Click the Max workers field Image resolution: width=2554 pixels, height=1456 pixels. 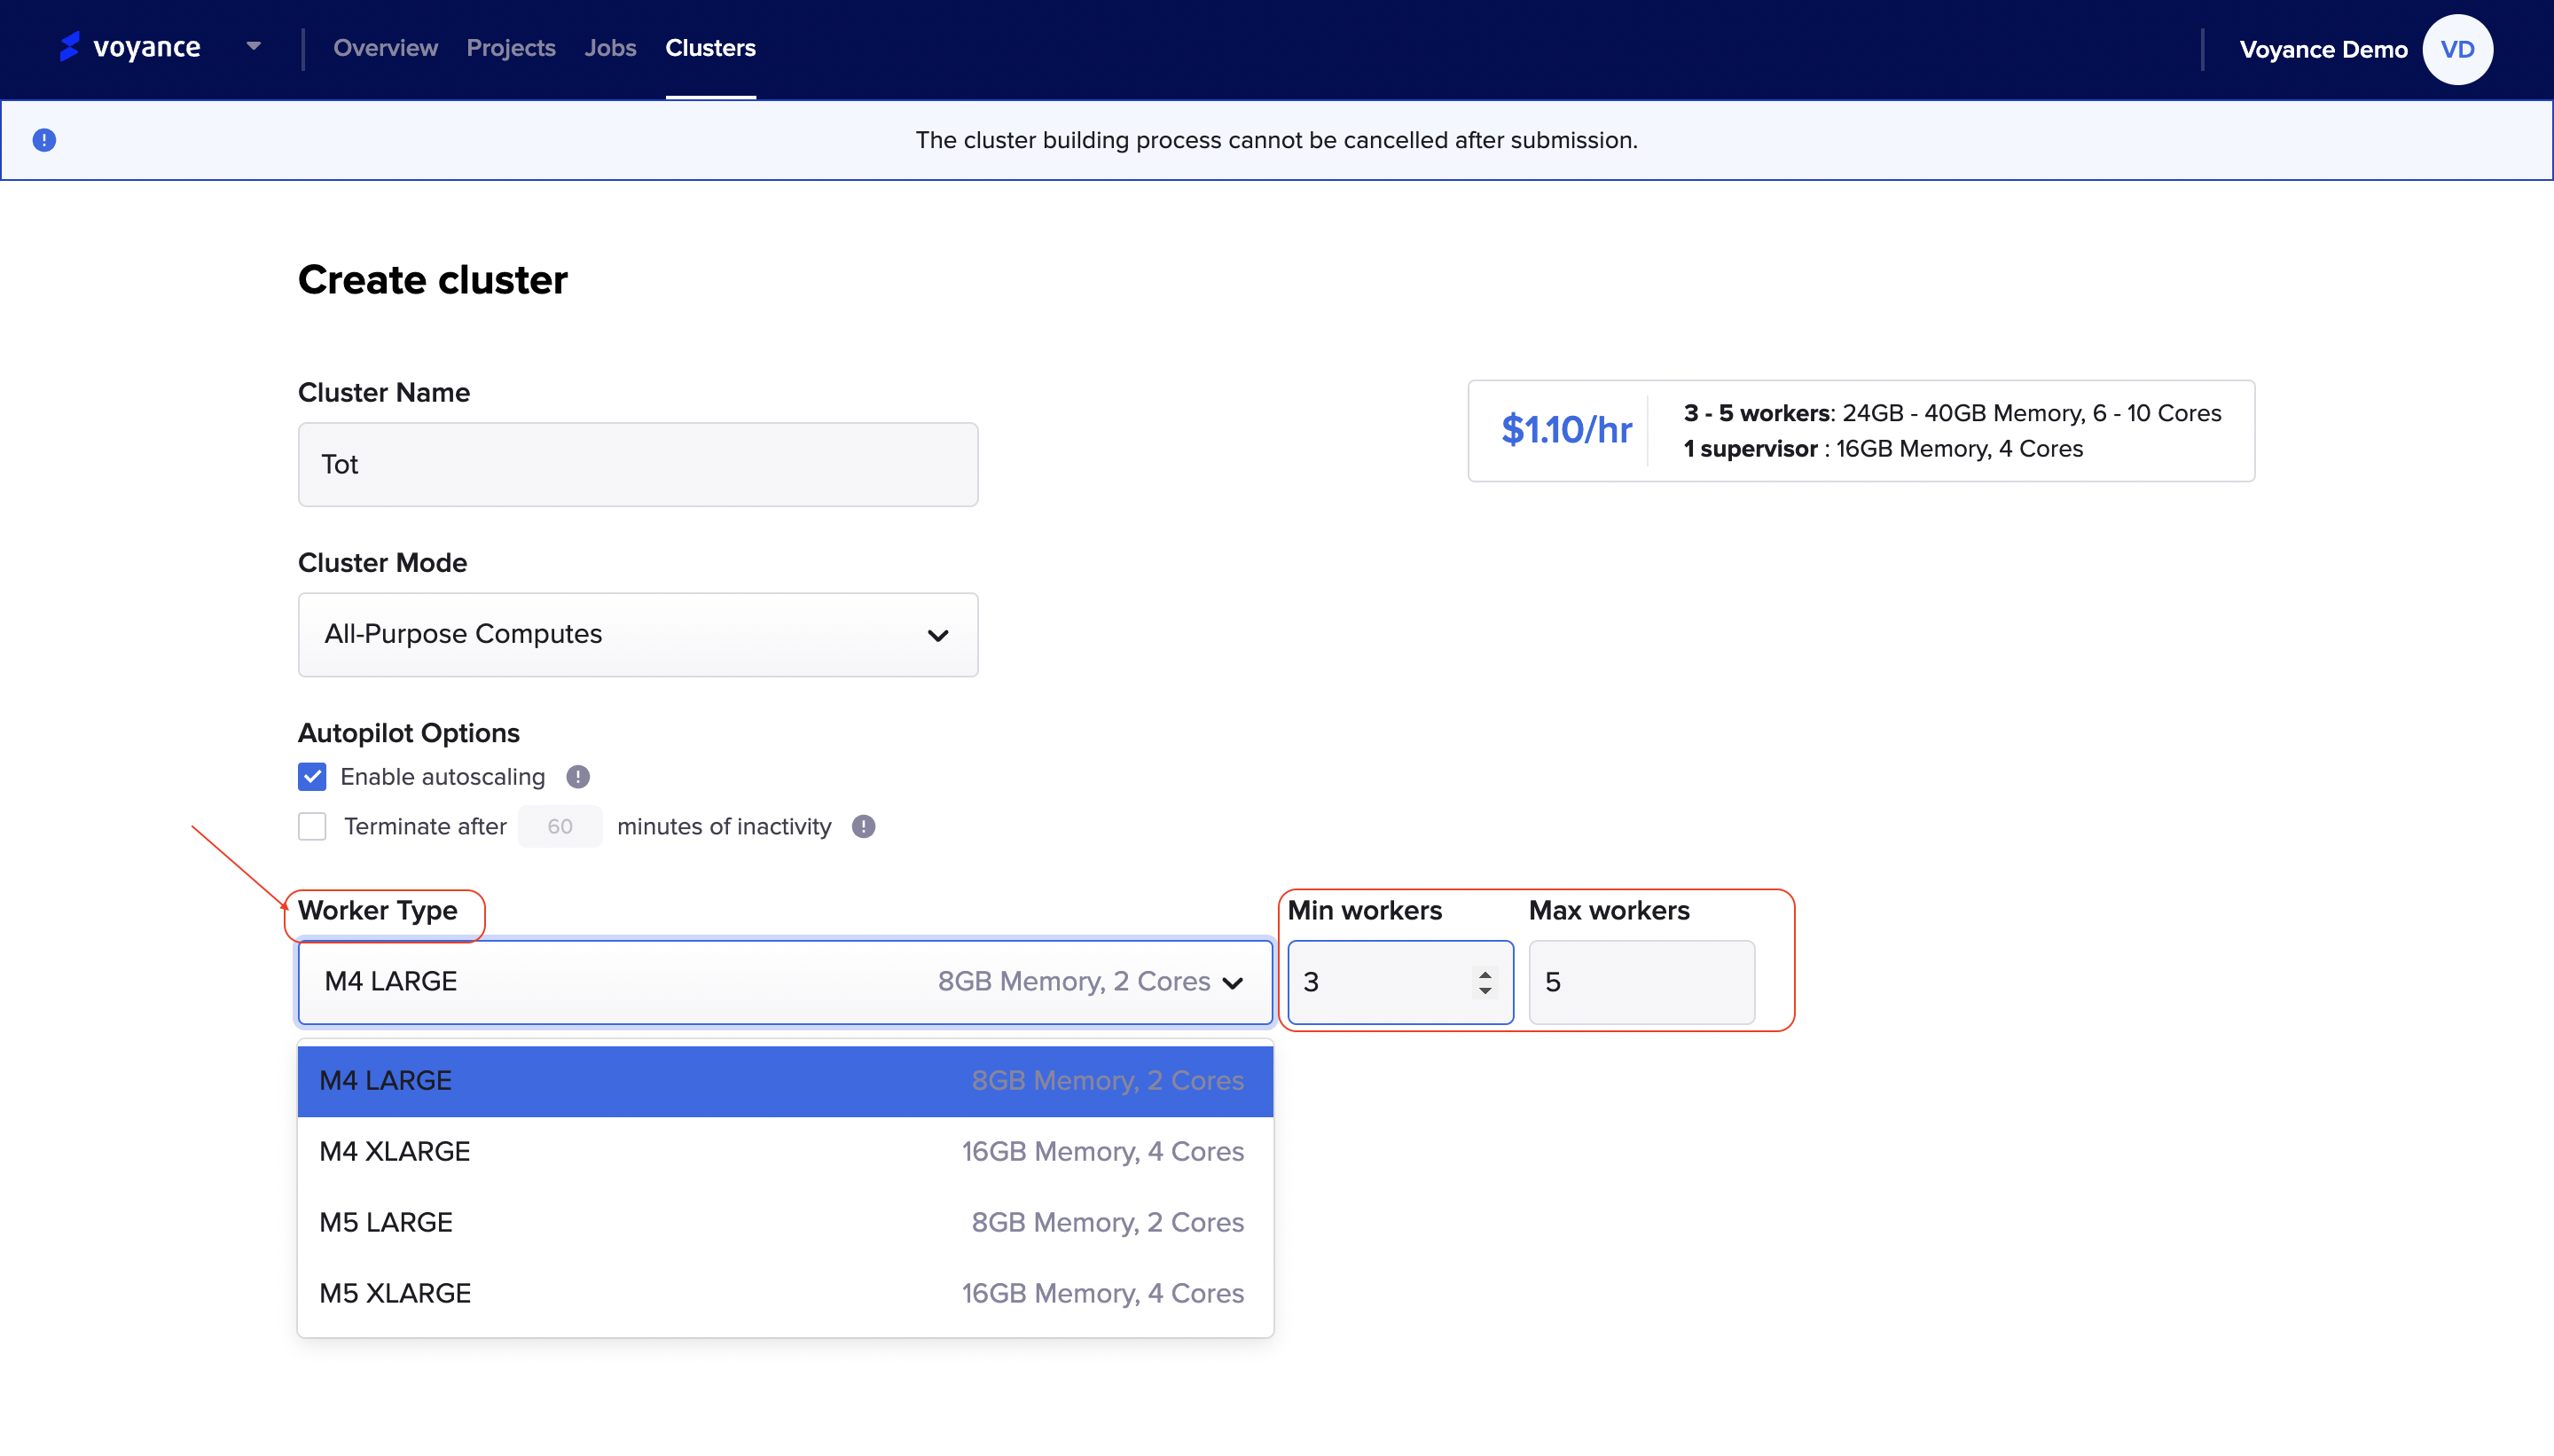point(1641,982)
